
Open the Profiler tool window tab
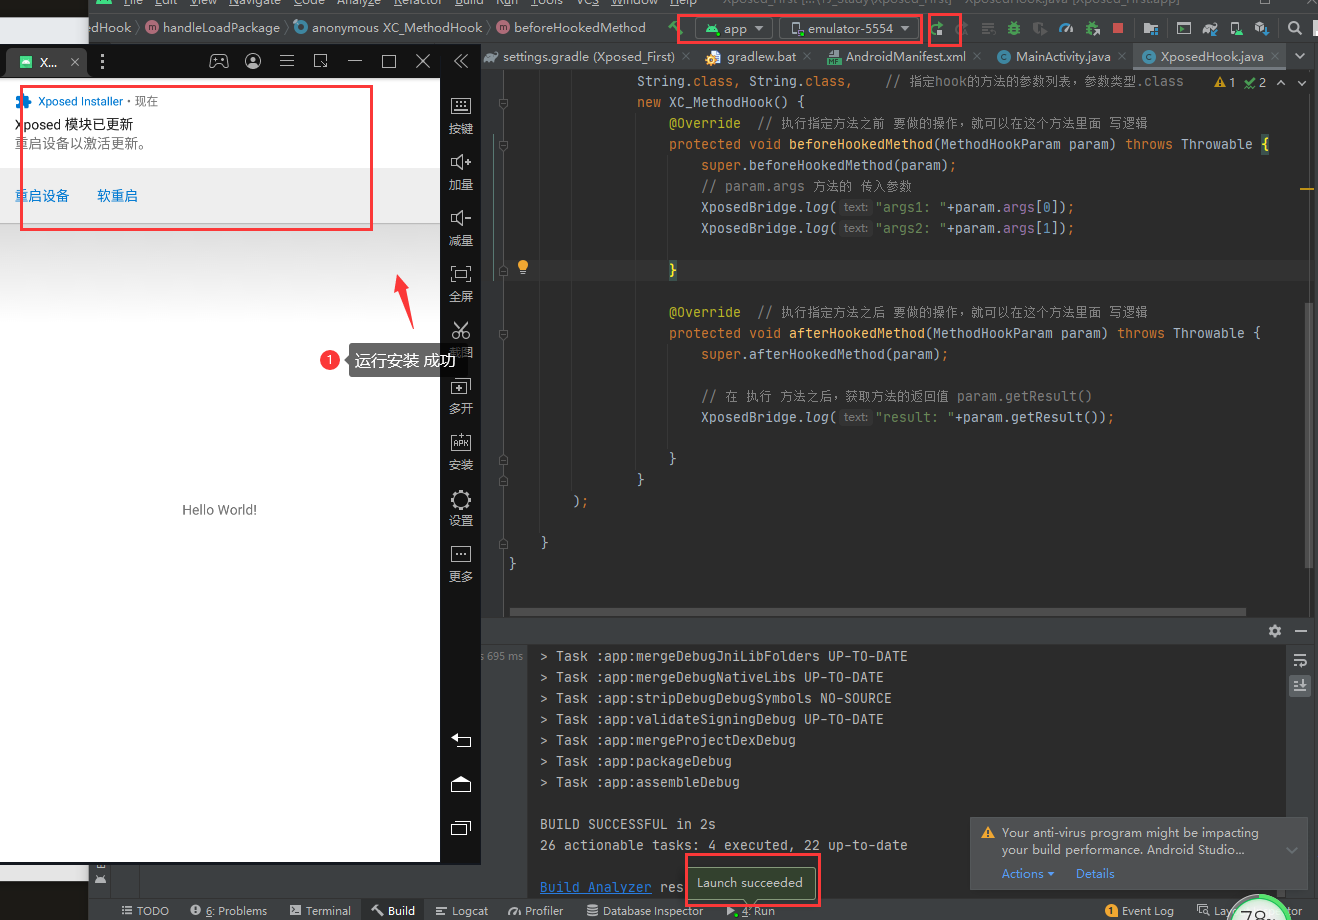point(536,911)
